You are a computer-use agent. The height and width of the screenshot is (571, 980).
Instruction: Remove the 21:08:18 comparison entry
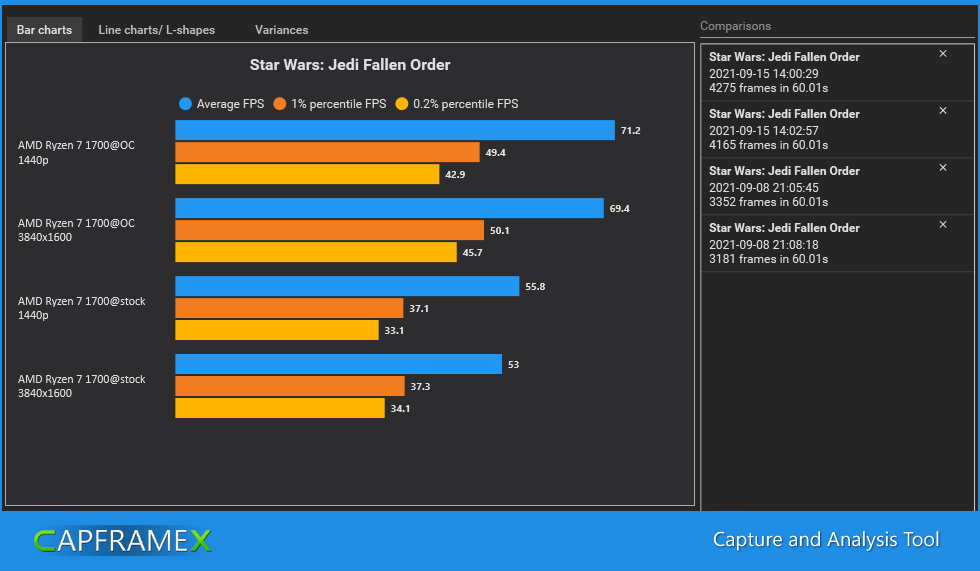point(943,224)
